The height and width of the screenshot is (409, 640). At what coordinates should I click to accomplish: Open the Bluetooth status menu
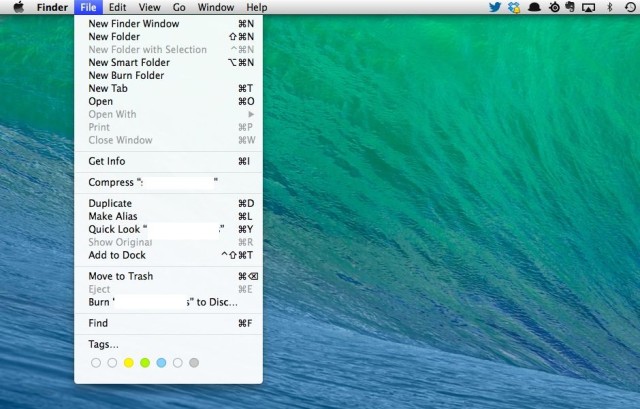coord(609,7)
